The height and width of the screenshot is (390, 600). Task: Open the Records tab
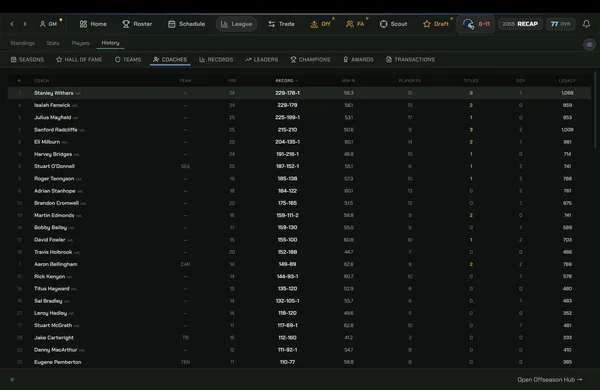pos(216,60)
